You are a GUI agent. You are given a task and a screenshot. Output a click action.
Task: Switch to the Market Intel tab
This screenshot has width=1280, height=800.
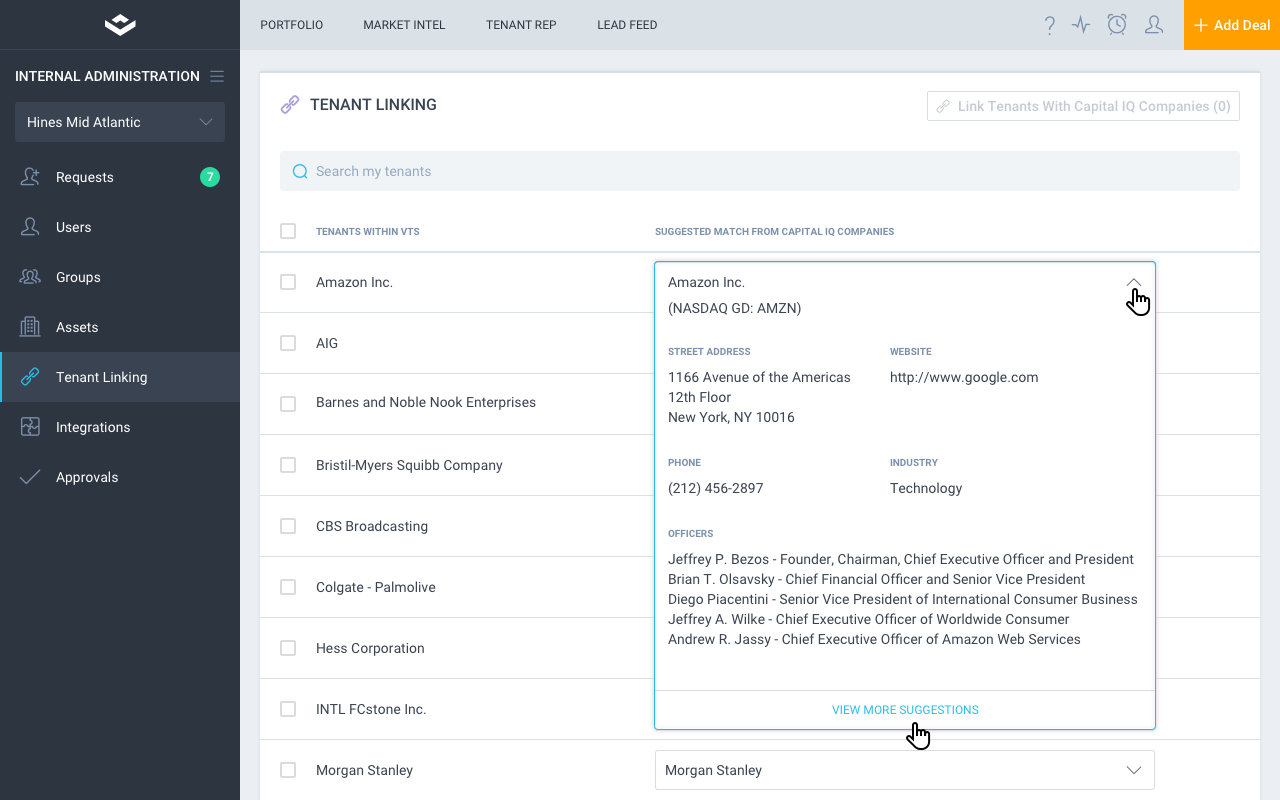[404, 25]
